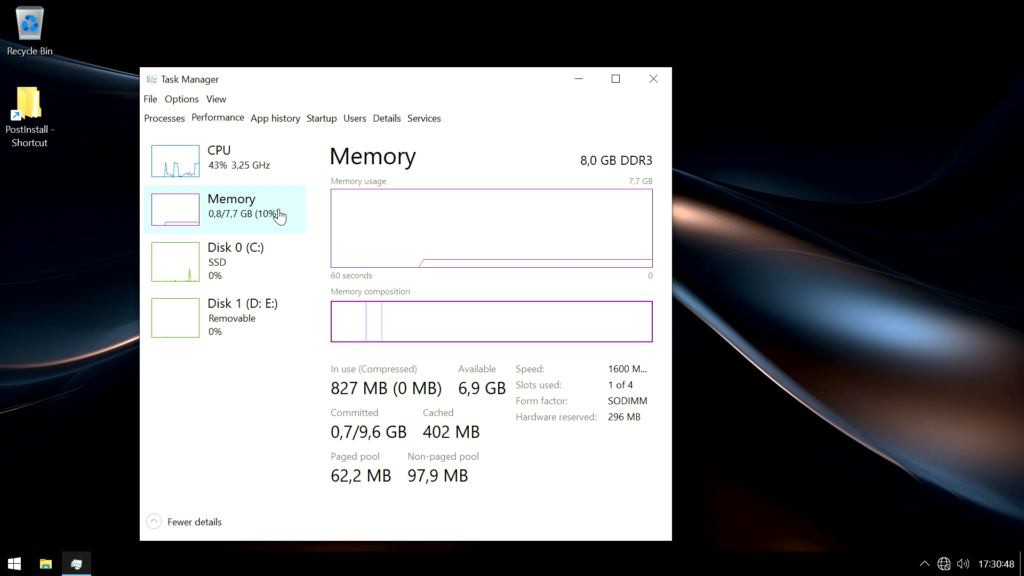Screen dimensions: 1024x576
Task: Click the Task Manager taskbar icon
Action: pos(76,564)
